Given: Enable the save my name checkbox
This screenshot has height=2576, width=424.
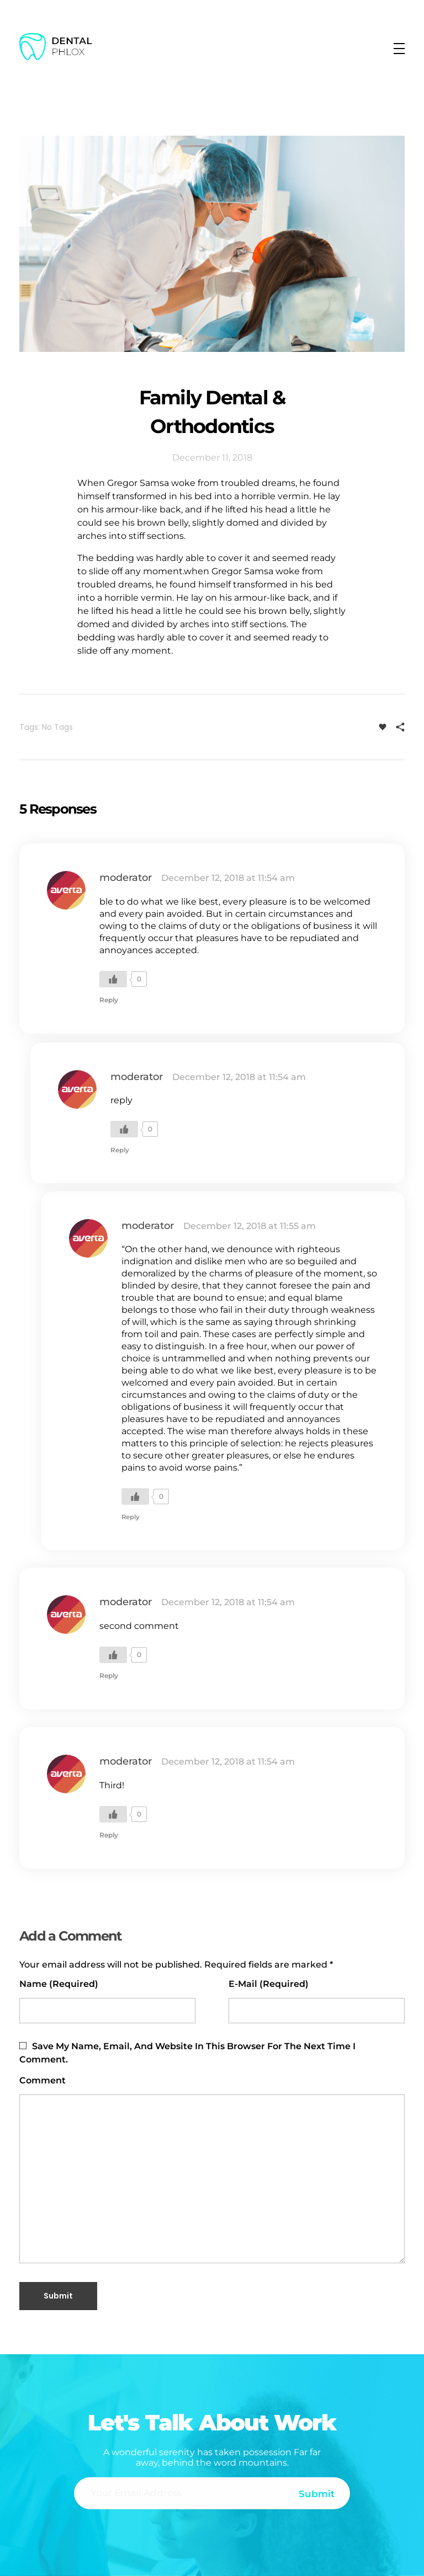Looking at the screenshot, I should 23,2046.
